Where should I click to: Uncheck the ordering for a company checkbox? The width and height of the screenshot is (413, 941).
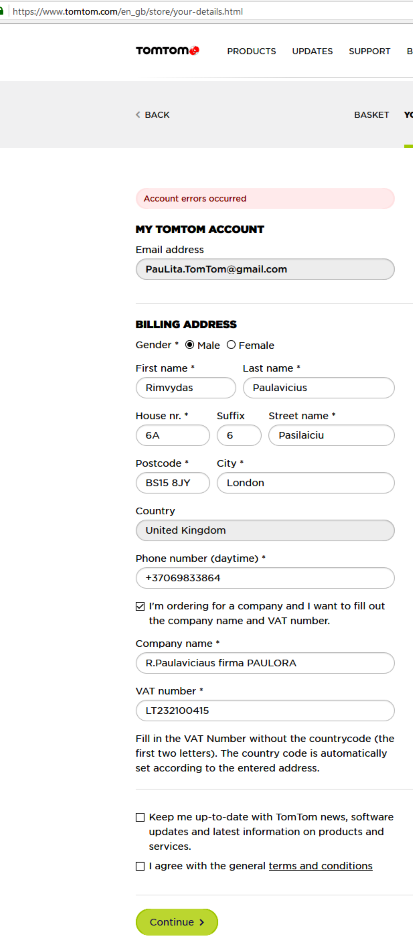(x=140, y=606)
